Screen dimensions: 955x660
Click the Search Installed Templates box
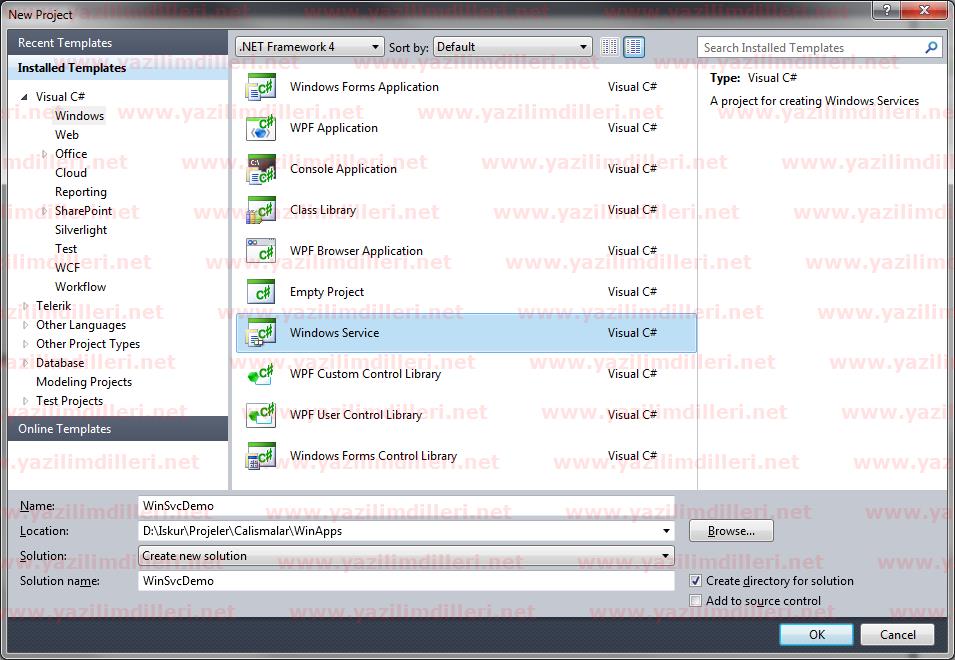pos(820,47)
